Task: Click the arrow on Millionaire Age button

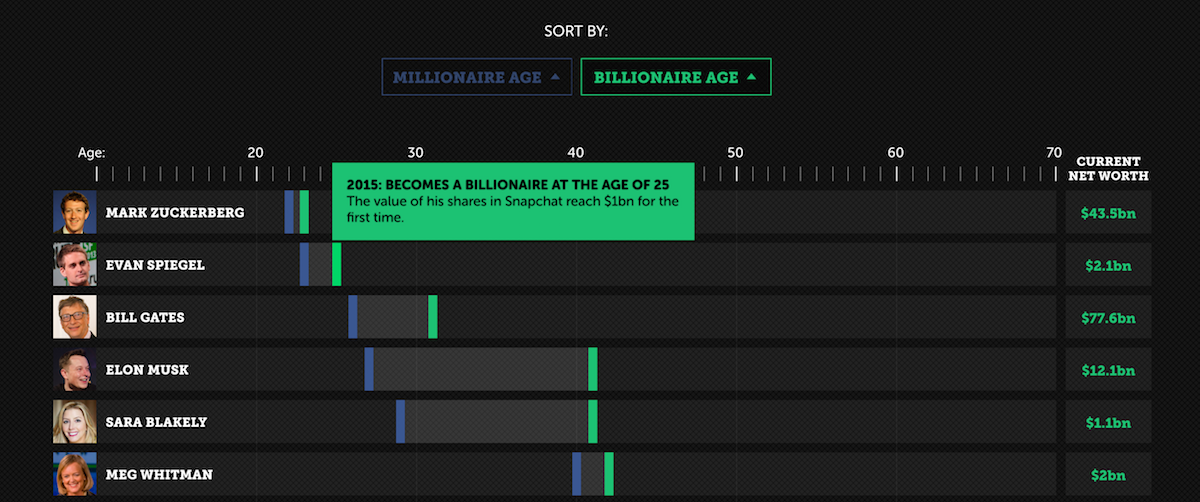Action: tap(554, 77)
